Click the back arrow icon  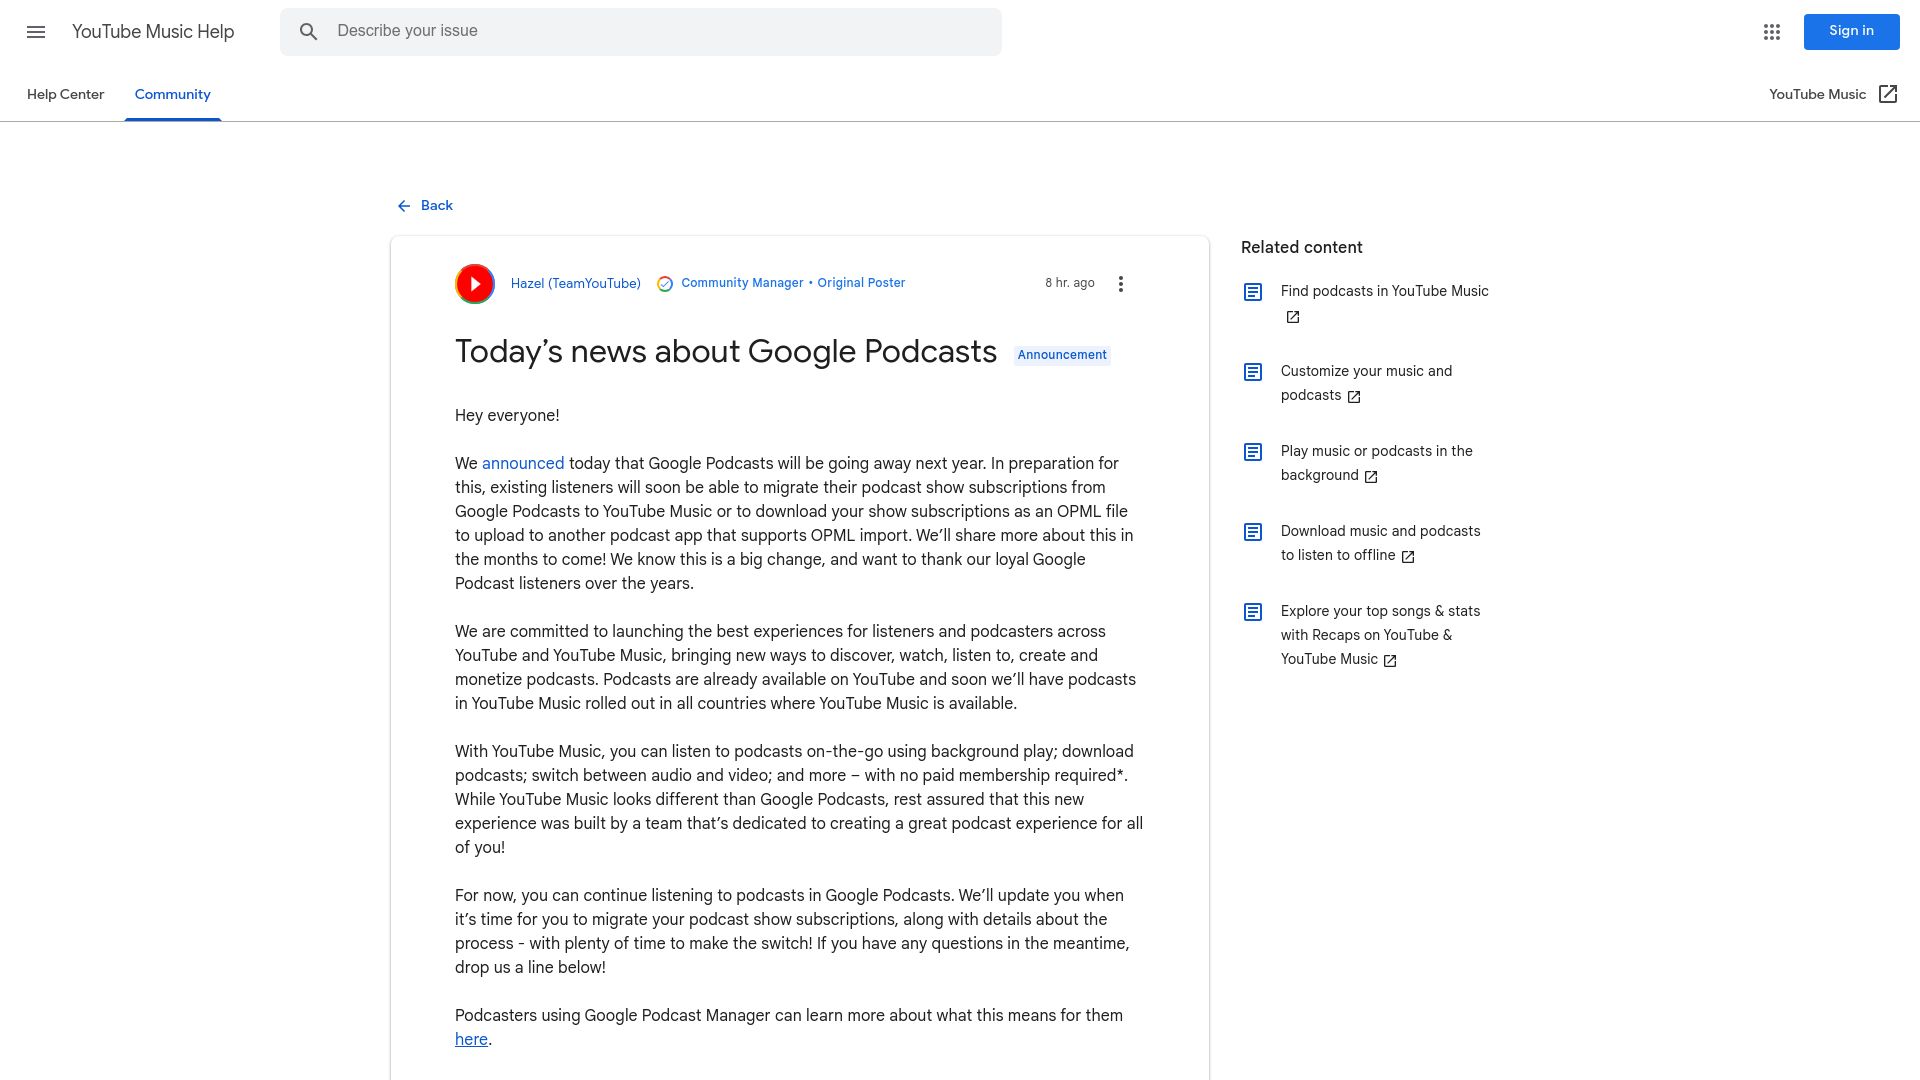(x=404, y=206)
